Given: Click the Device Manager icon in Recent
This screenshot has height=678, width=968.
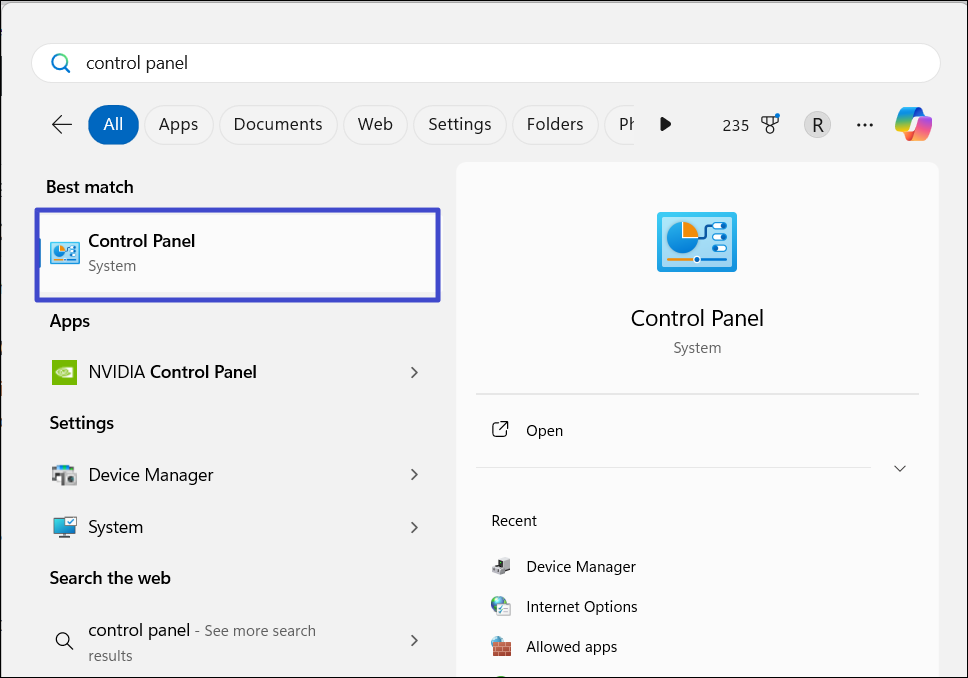Looking at the screenshot, I should [501, 567].
